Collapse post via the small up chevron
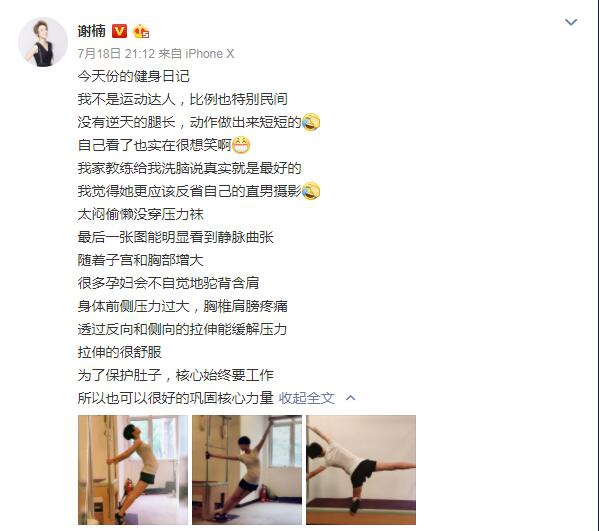 pos(350,398)
